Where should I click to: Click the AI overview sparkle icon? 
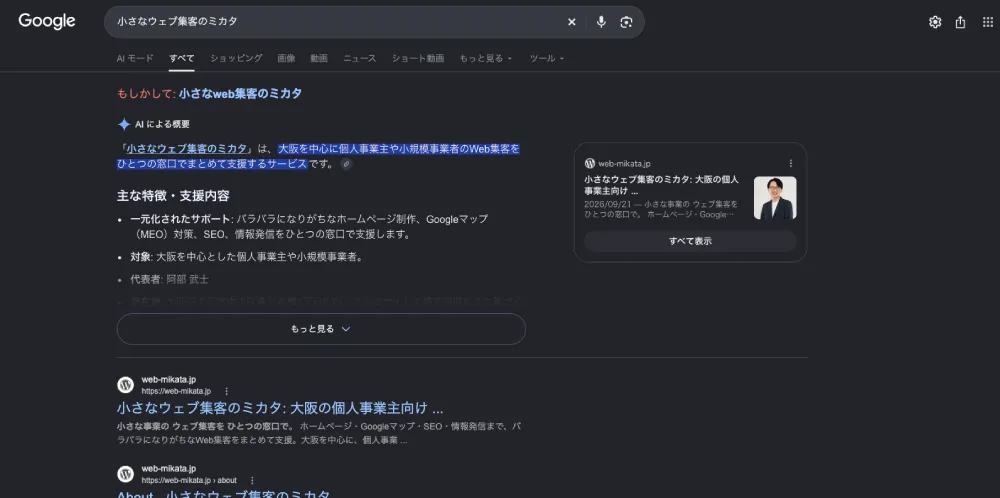124,124
